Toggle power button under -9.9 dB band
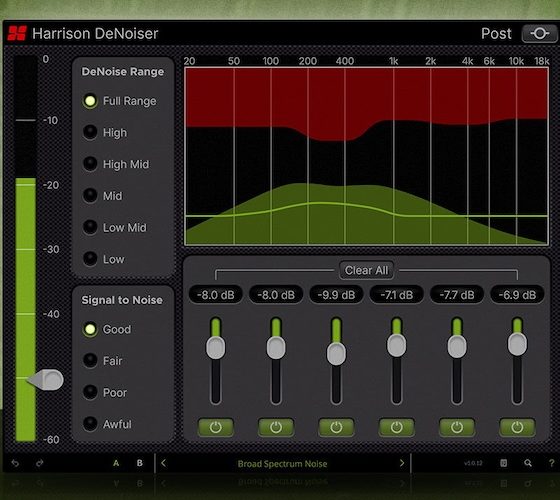Screen dimensions: 560x500 pyautogui.click(x=336, y=427)
